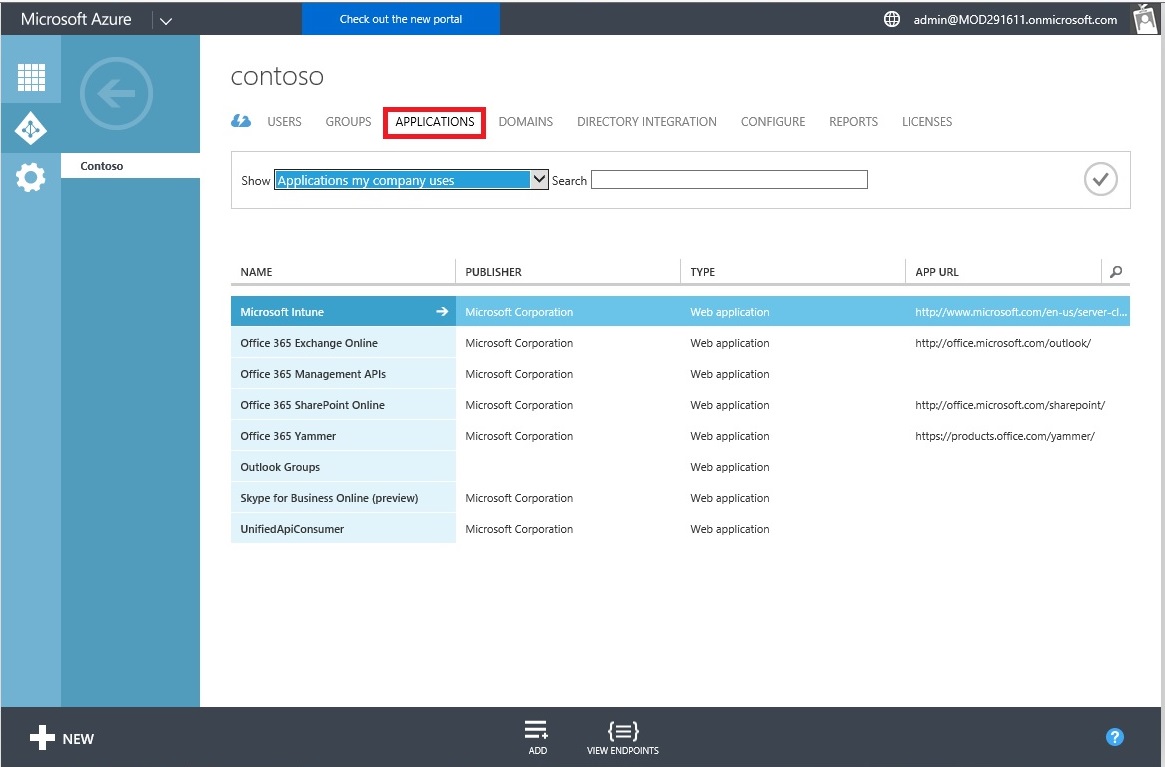Click the globe language icon

point(892,19)
